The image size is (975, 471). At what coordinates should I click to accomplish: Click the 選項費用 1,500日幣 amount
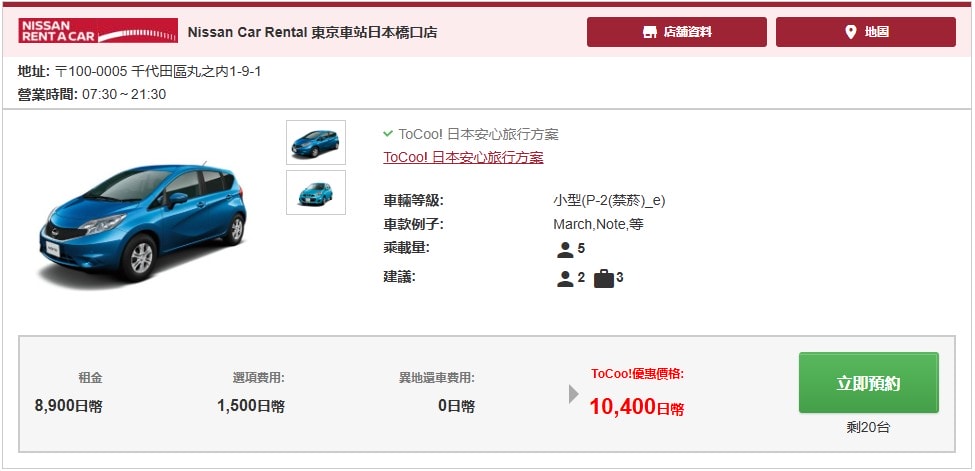pos(251,406)
